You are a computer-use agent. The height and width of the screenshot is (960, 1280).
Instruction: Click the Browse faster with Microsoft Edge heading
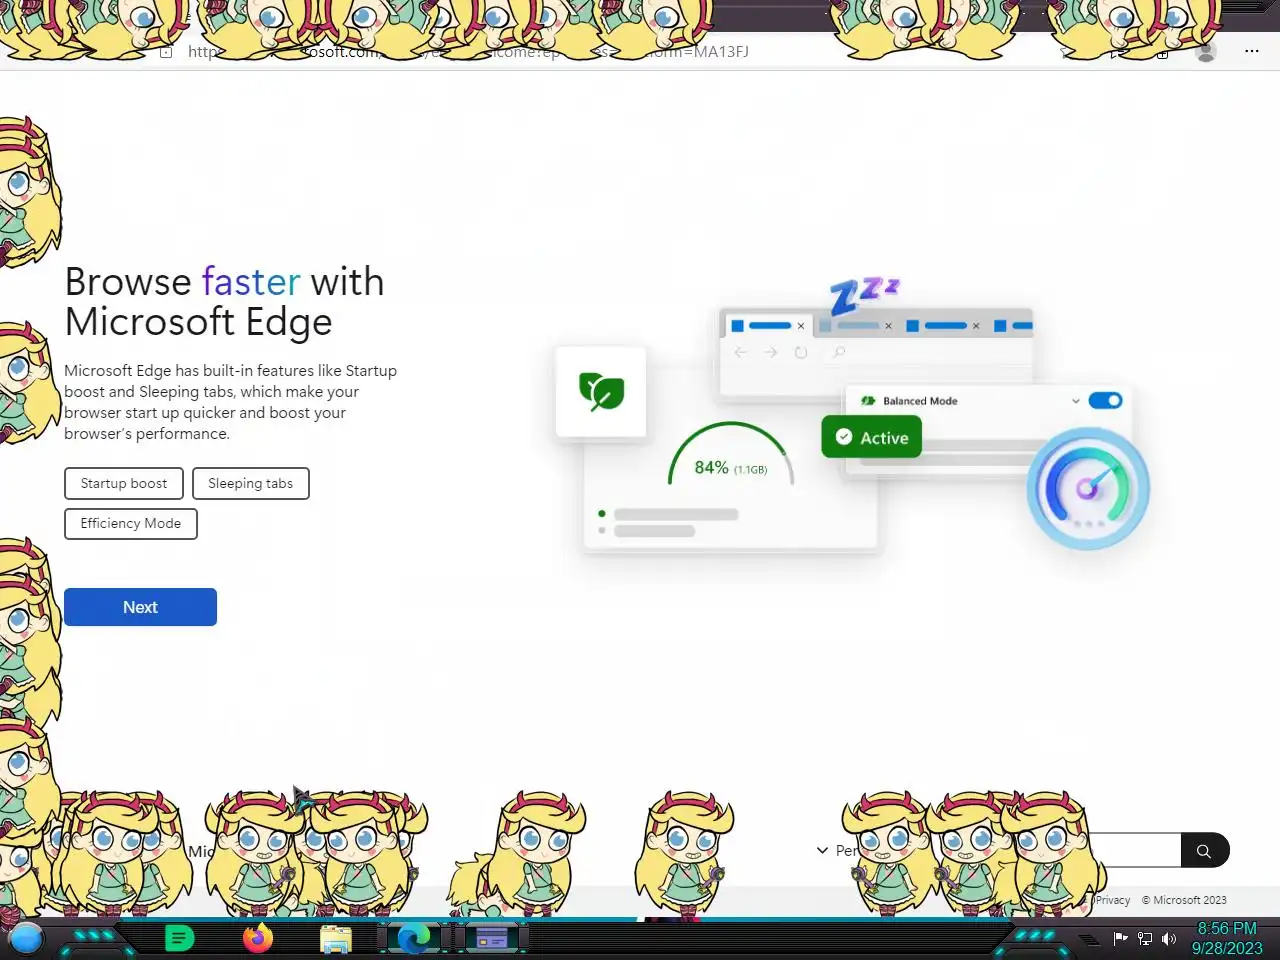pyautogui.click(x=224, y=302)
